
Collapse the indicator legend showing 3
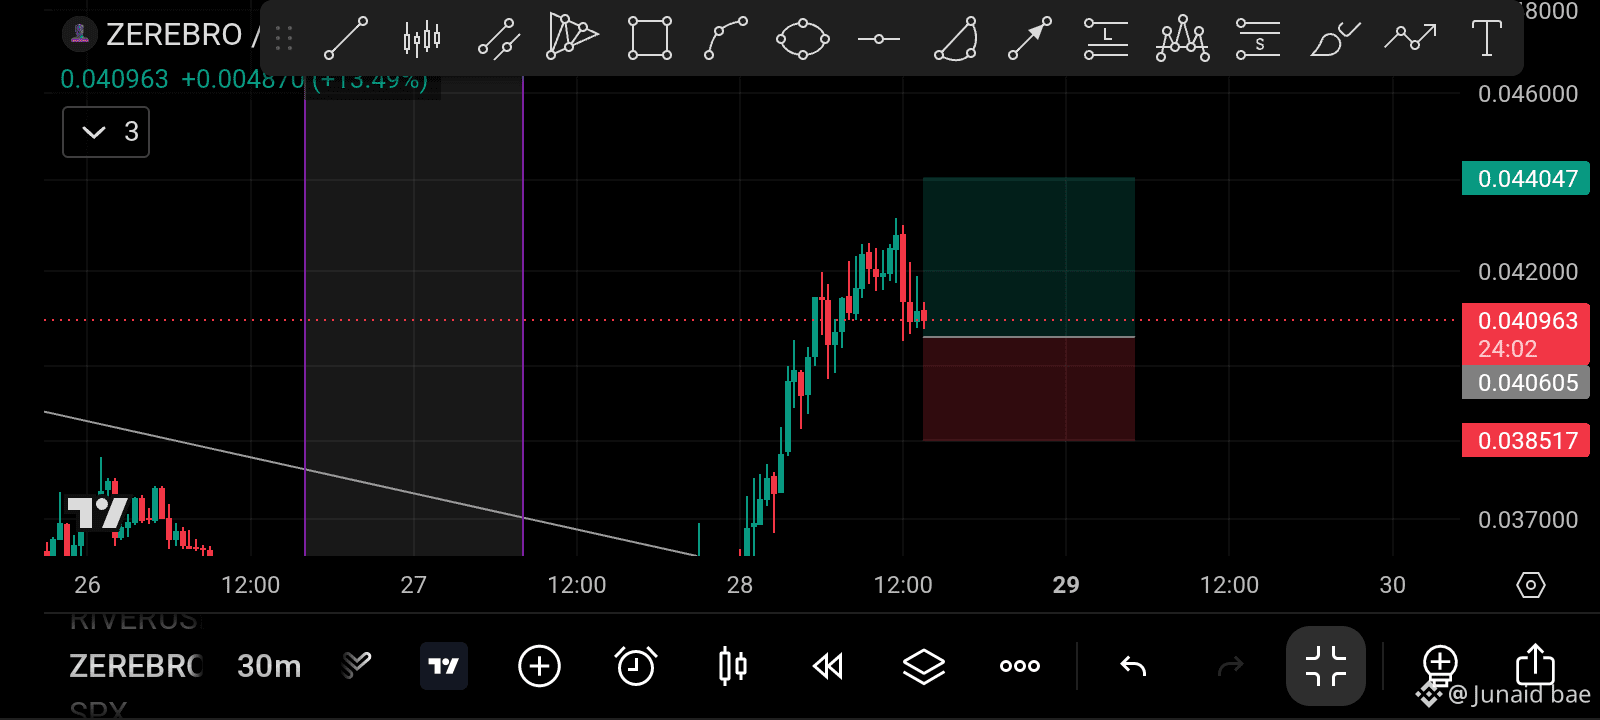click(x=106, y=132)
